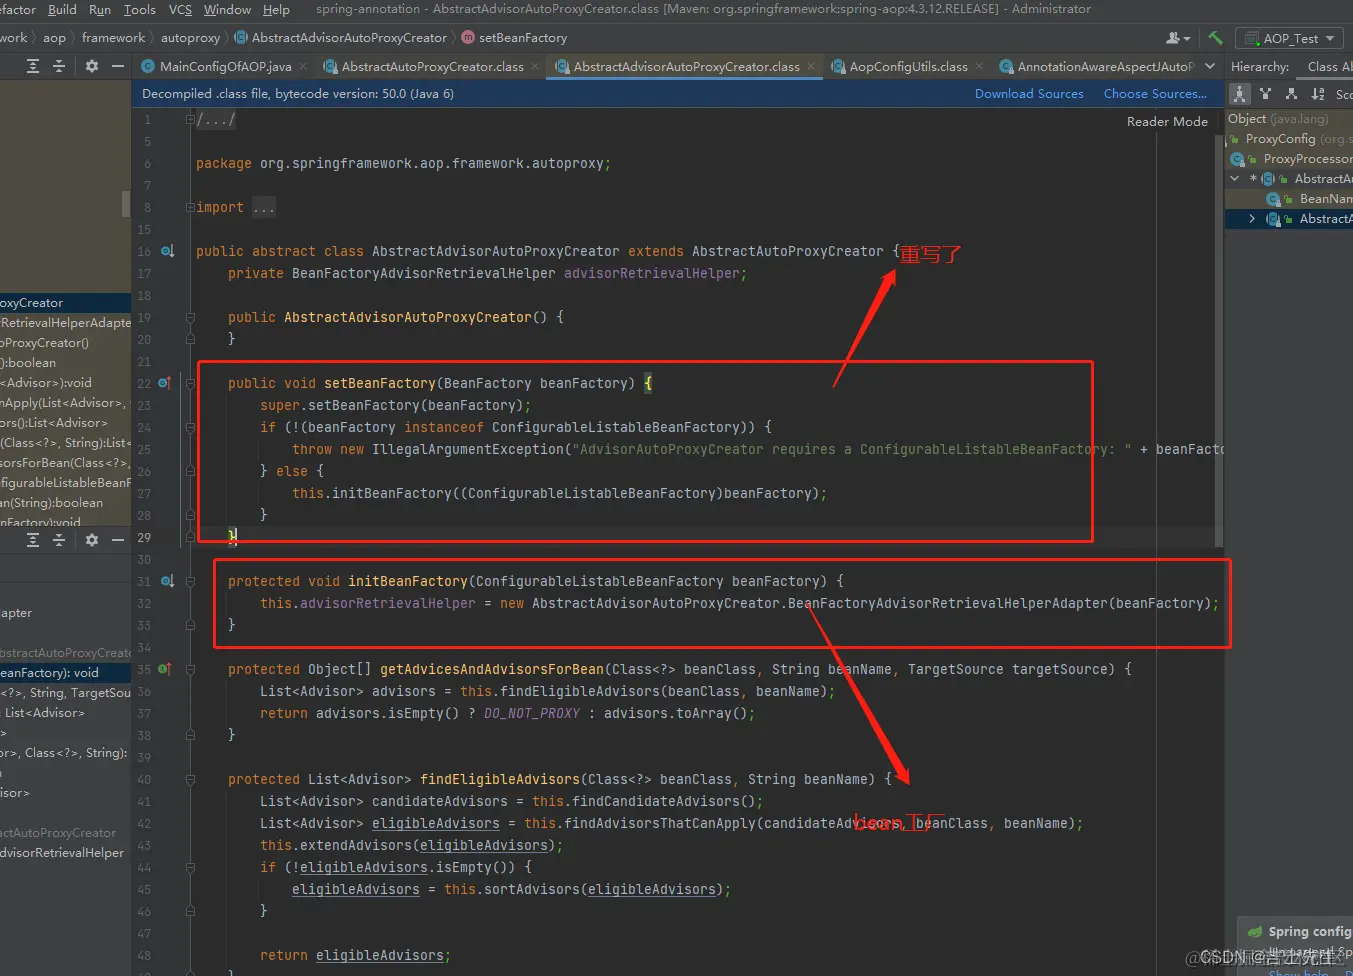This screenshot has width=1353, height=976.
Task: Expand the folded header comment on line 1
Action: pyautogui.click(x=190, y=119)
